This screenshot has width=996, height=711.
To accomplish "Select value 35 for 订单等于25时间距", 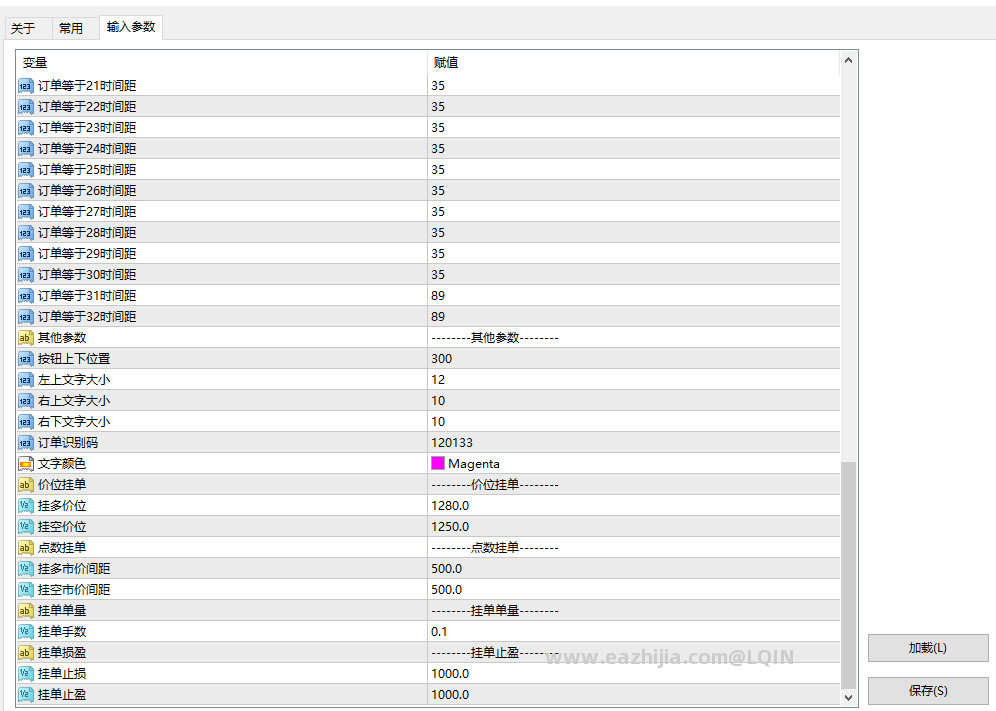I will tap(438, 170).
